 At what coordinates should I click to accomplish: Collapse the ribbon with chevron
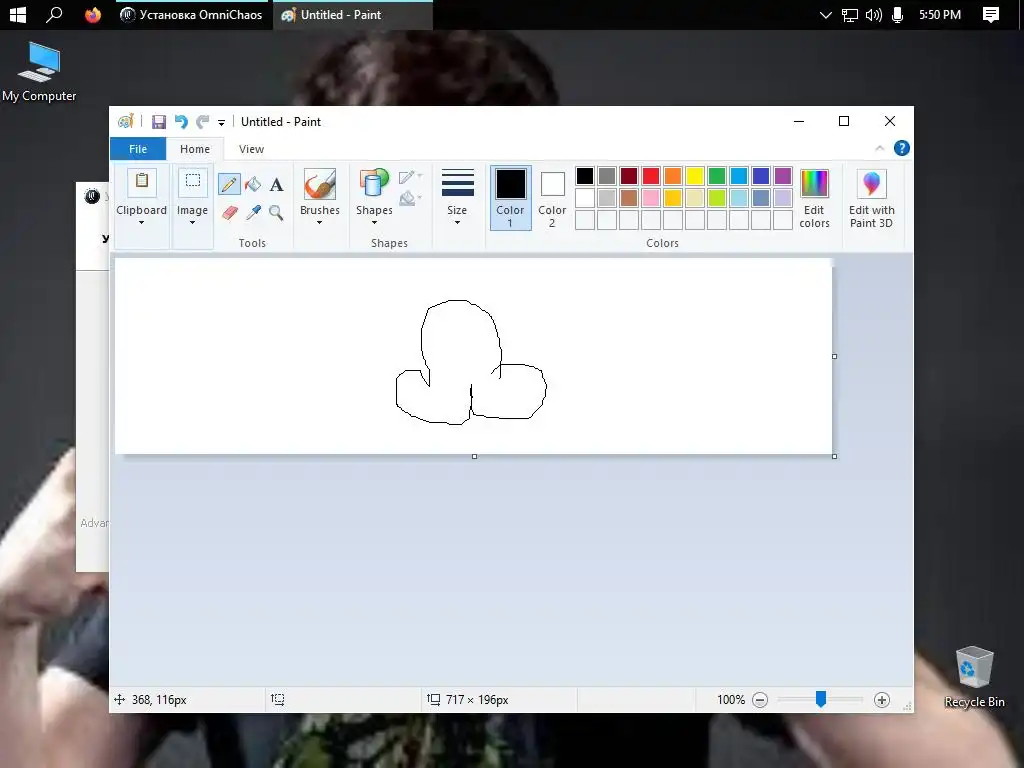(x=880, y=148)
